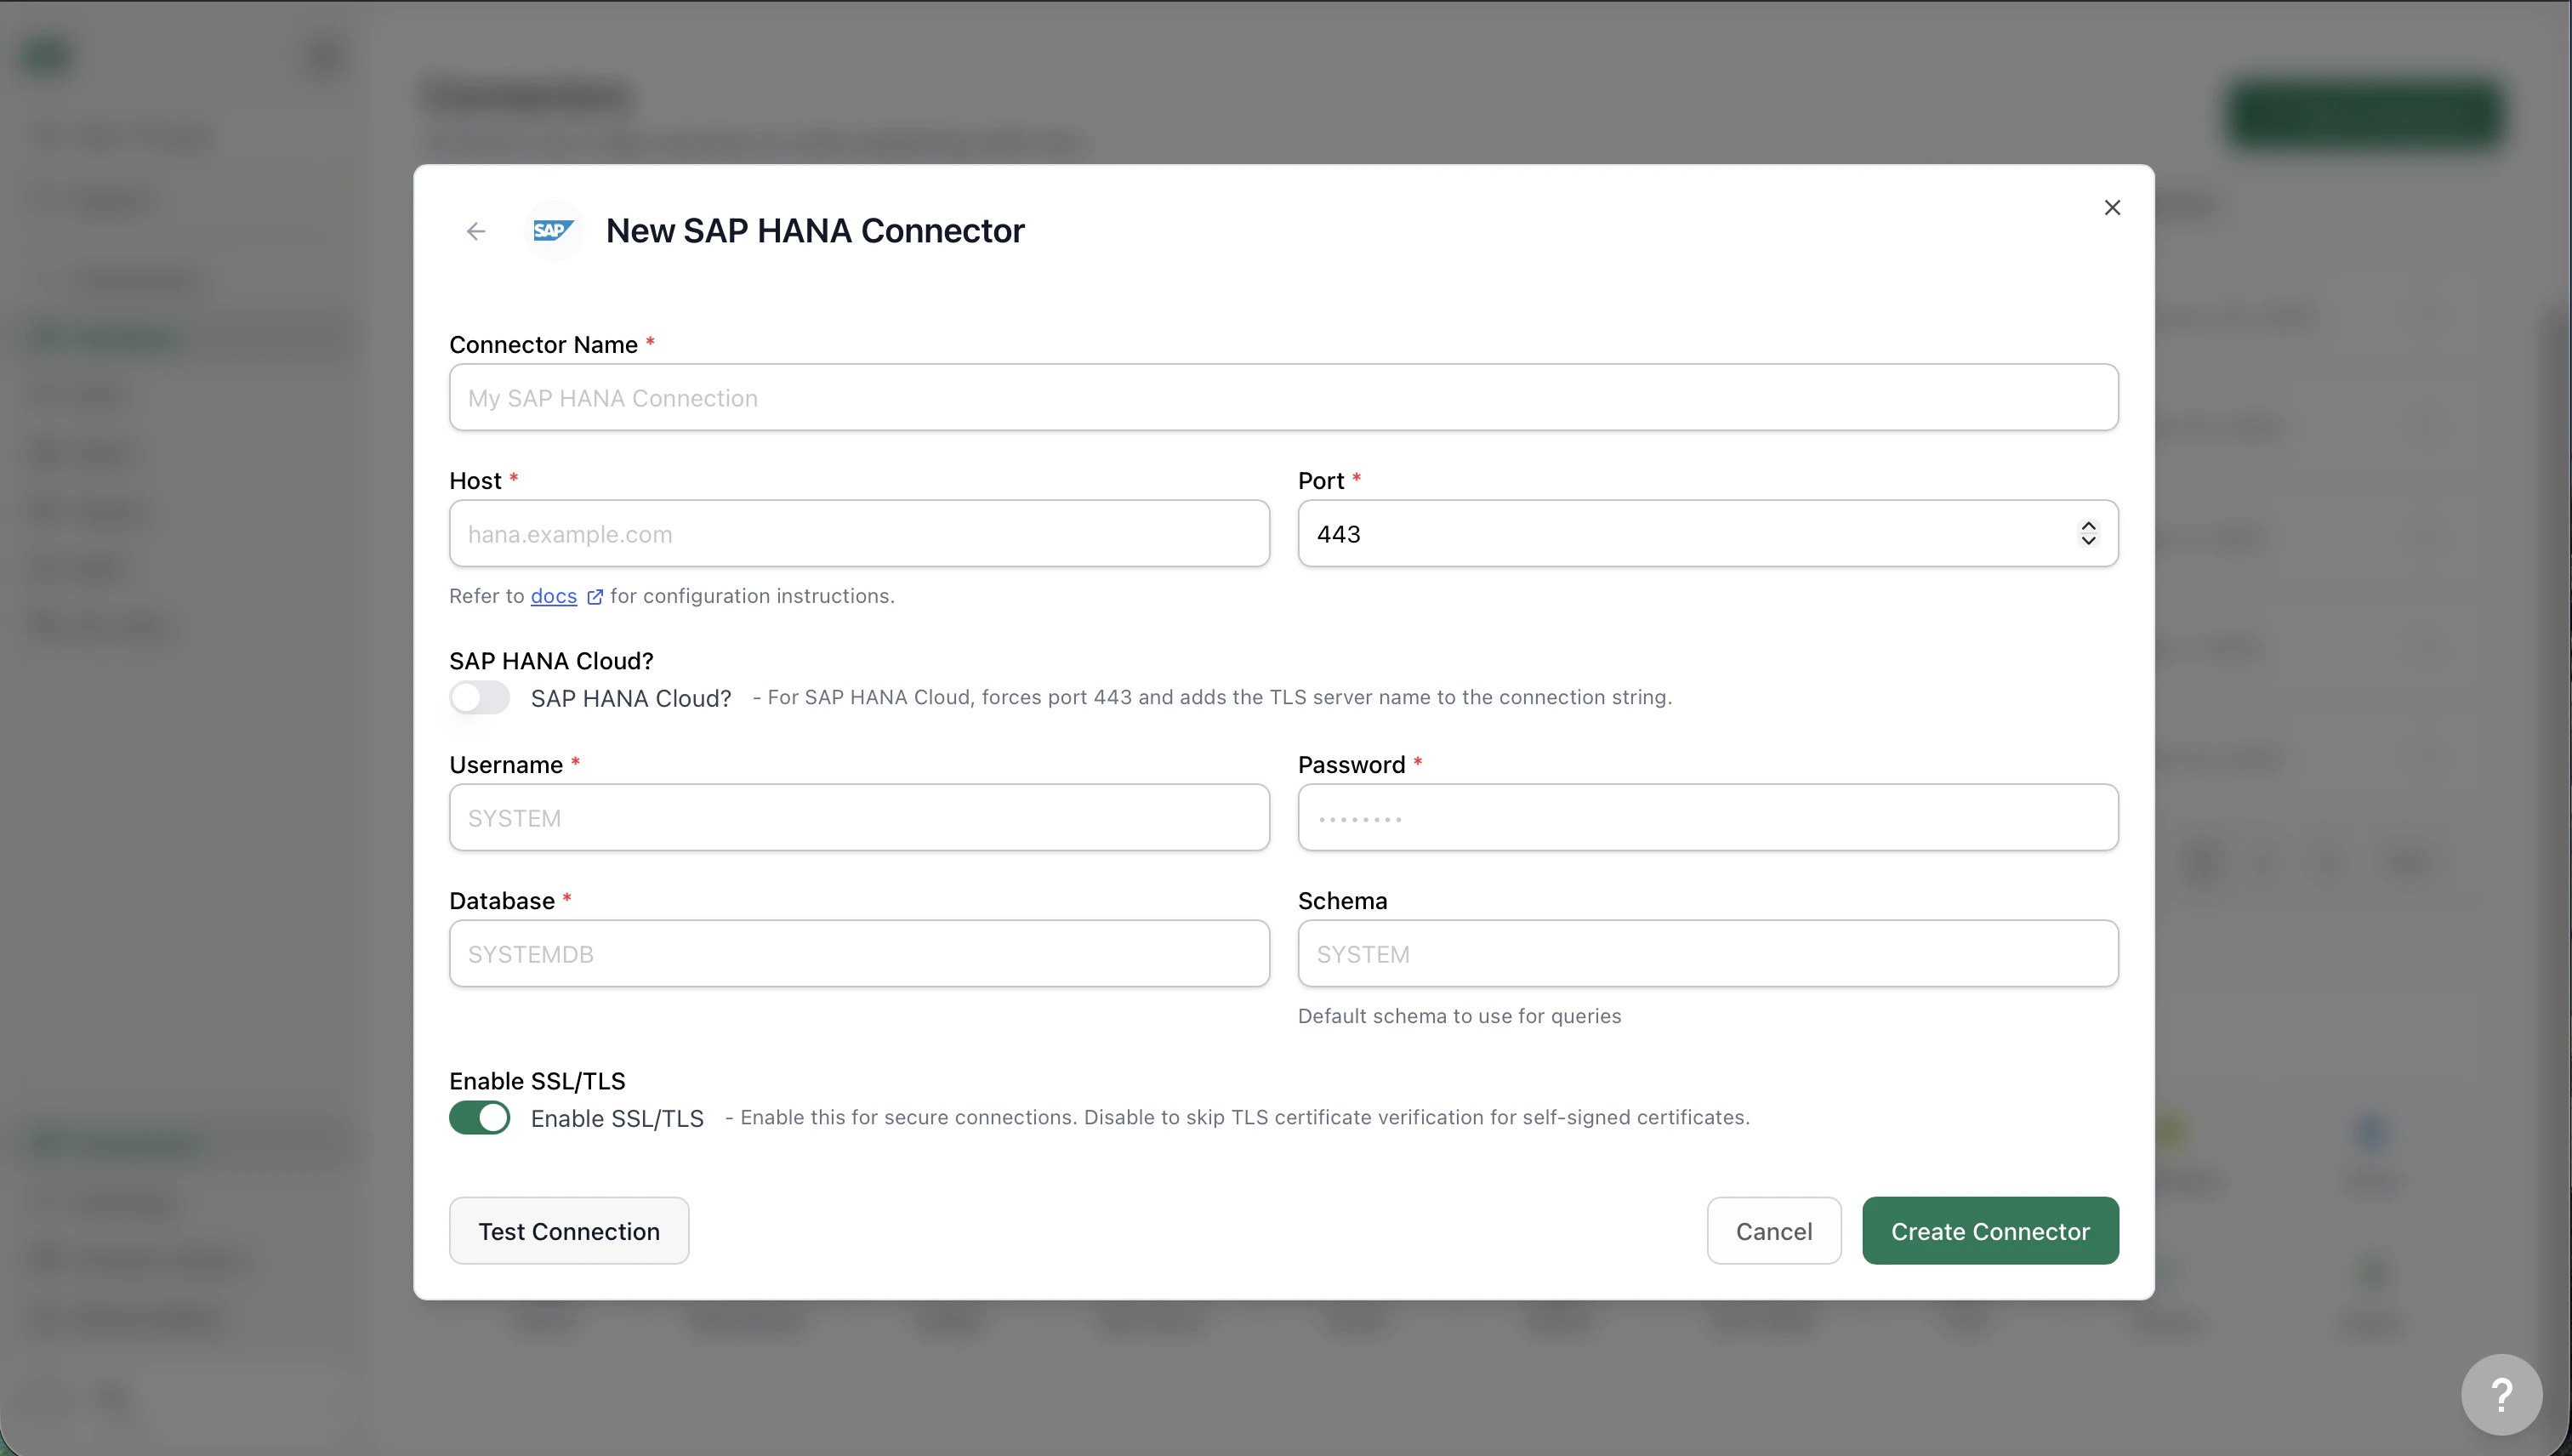
Task: Click the Username input field
Action: pos(860,817)
